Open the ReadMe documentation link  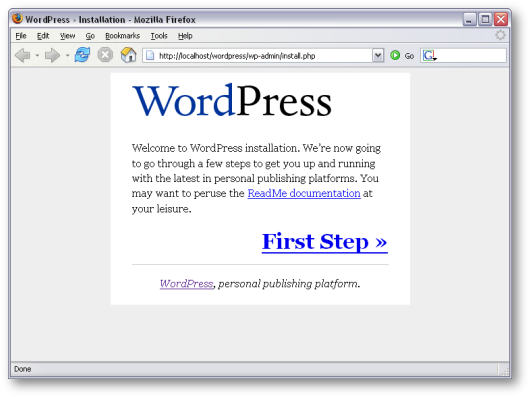click(304, 193)
